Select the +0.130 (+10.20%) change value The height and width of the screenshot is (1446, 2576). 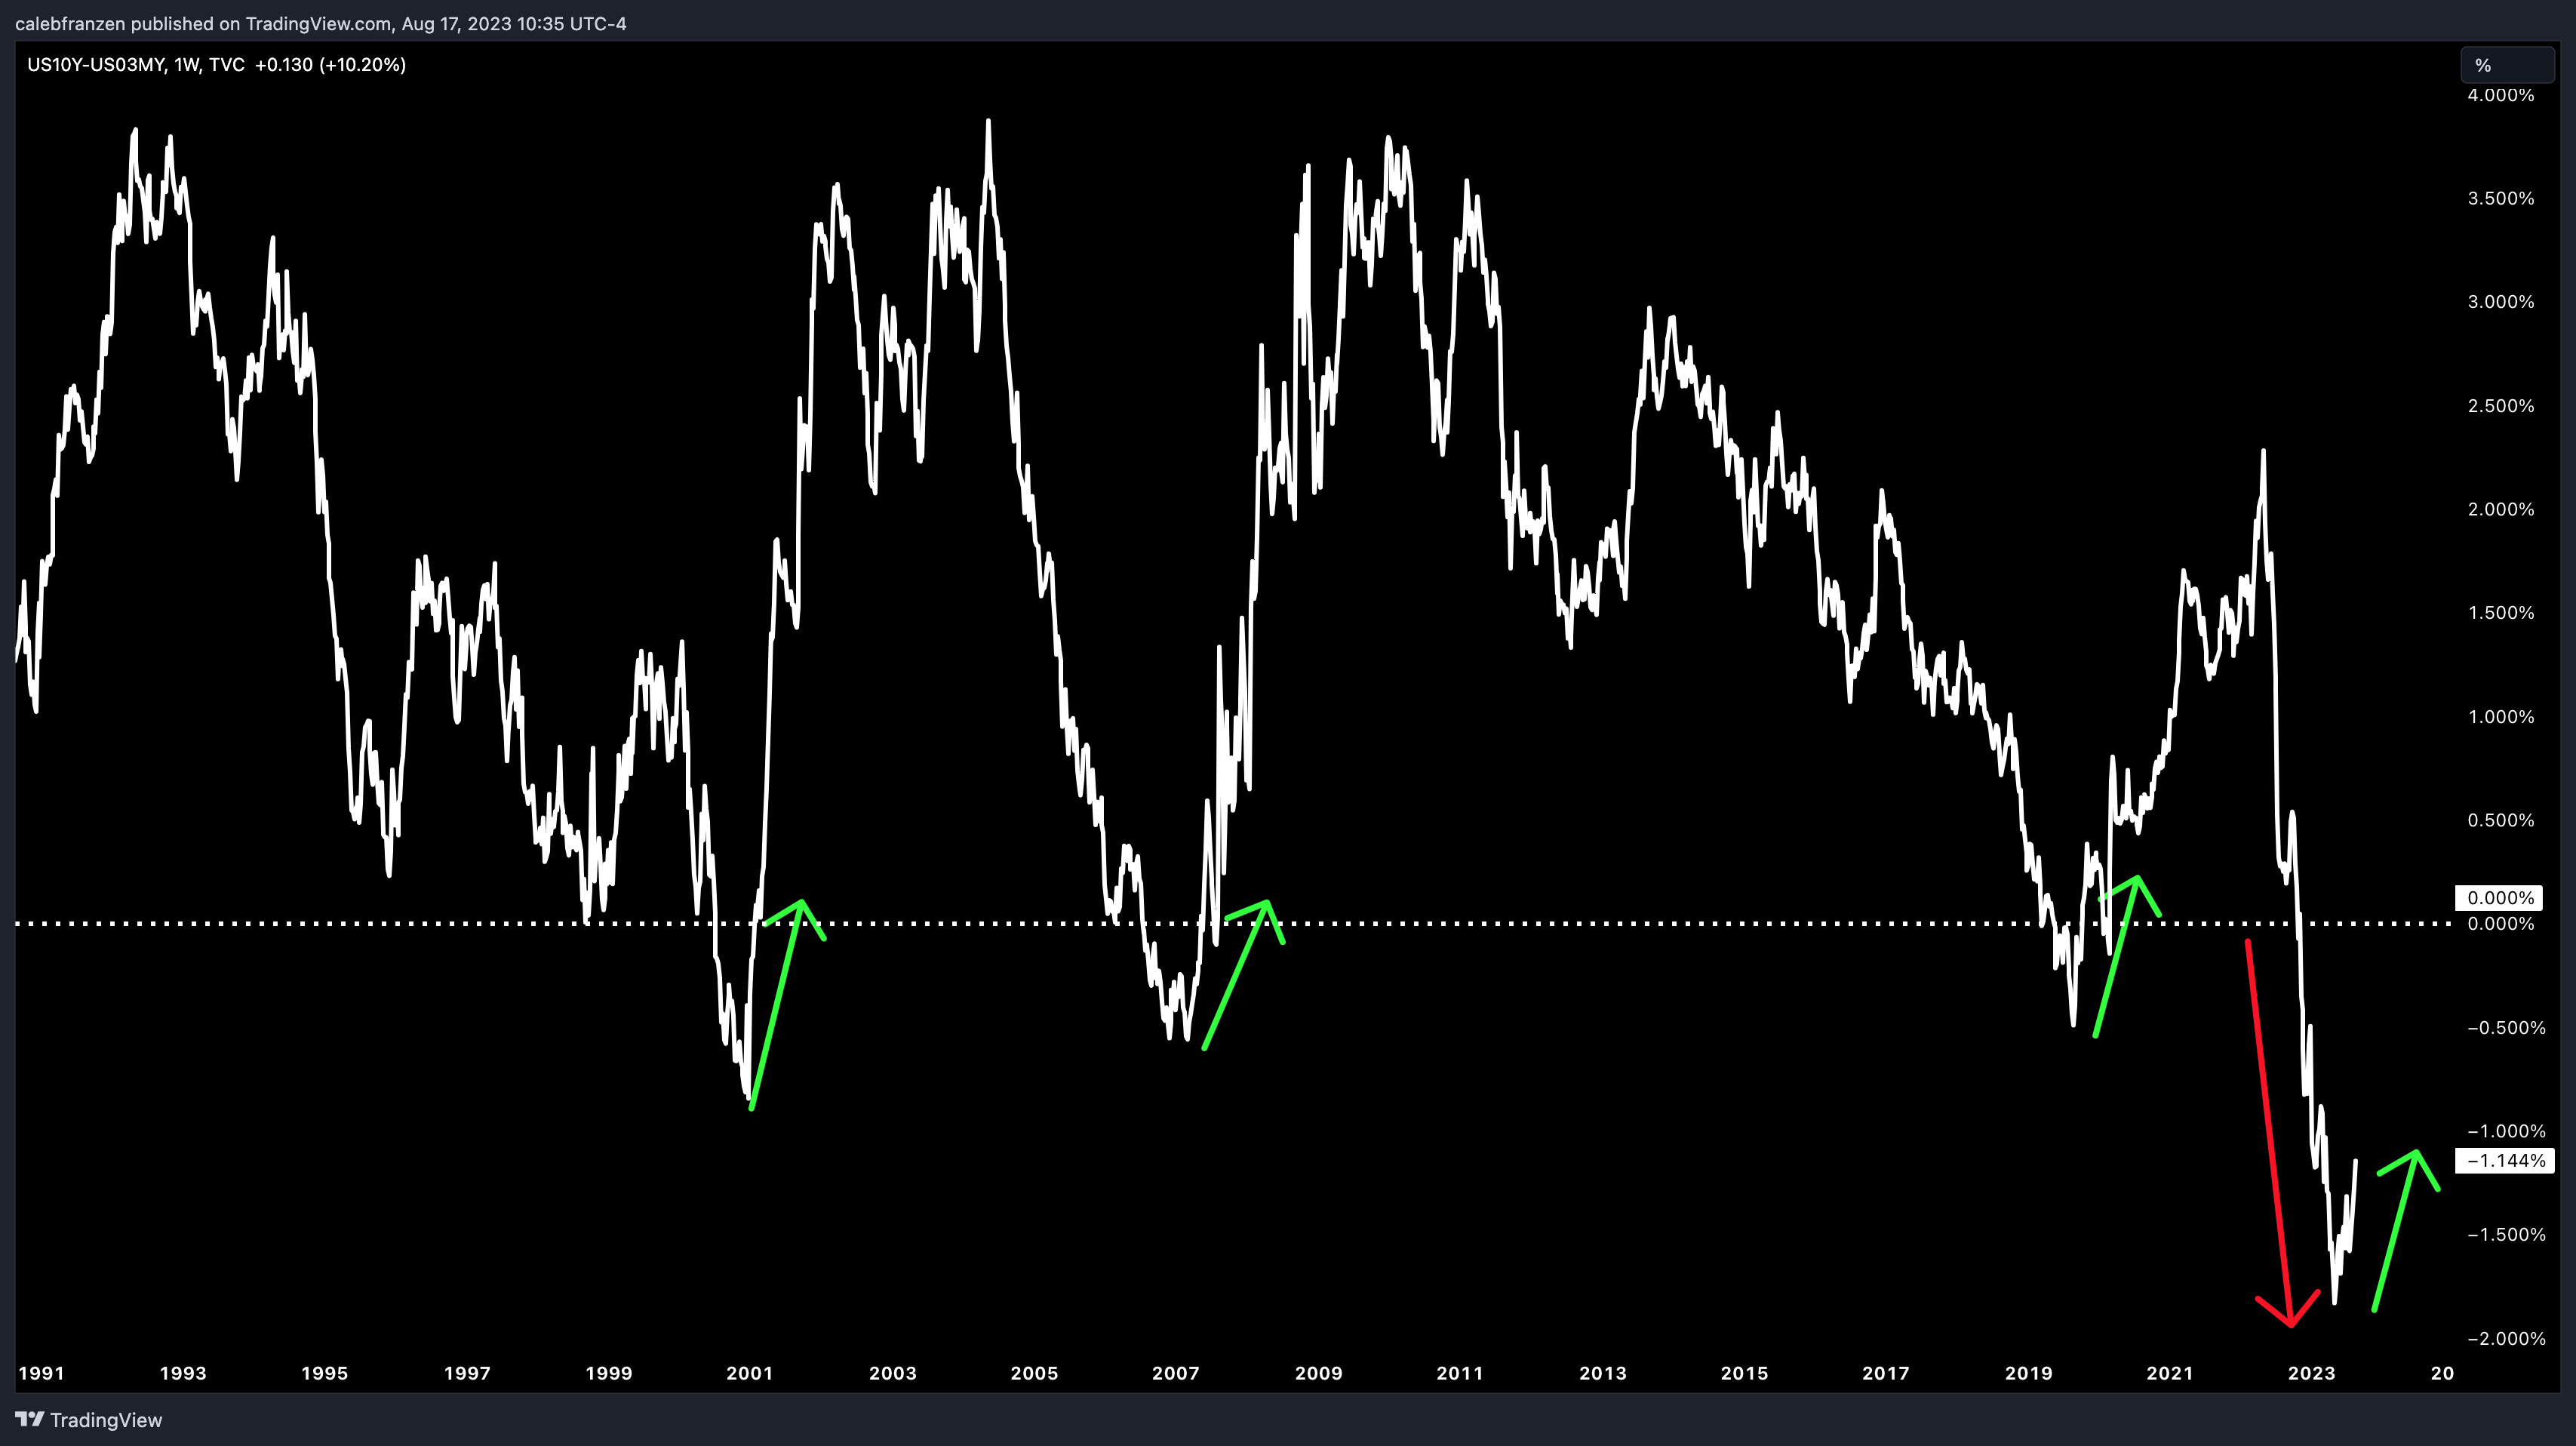tap(330, 65)
